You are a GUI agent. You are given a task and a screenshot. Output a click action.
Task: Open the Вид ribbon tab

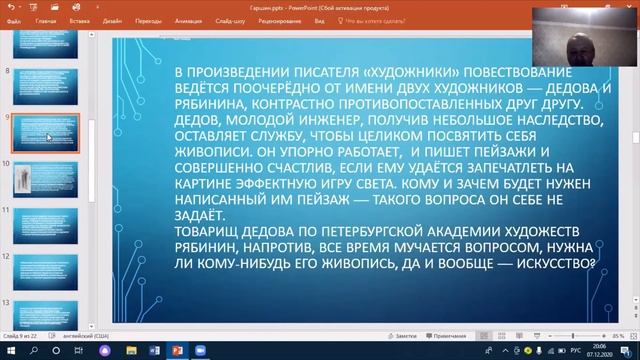[x=320, y=21]
